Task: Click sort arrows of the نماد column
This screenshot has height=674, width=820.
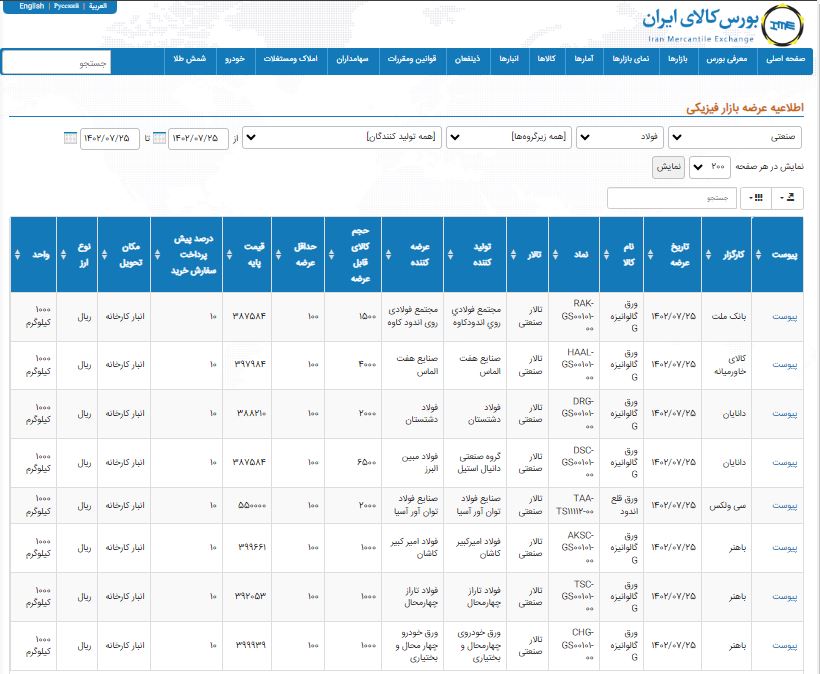Action: click(555, 255)
